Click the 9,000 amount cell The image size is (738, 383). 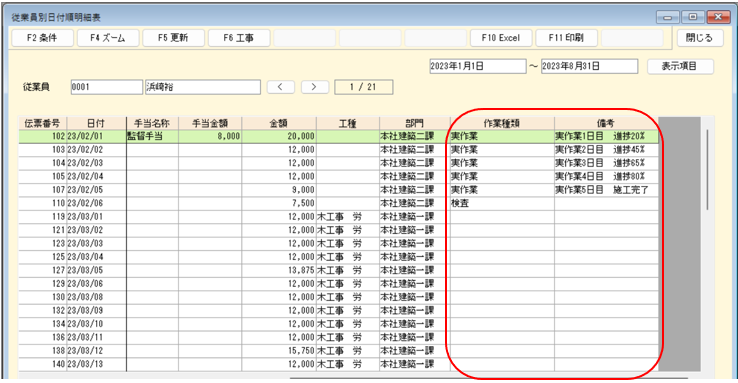(279, 190)
